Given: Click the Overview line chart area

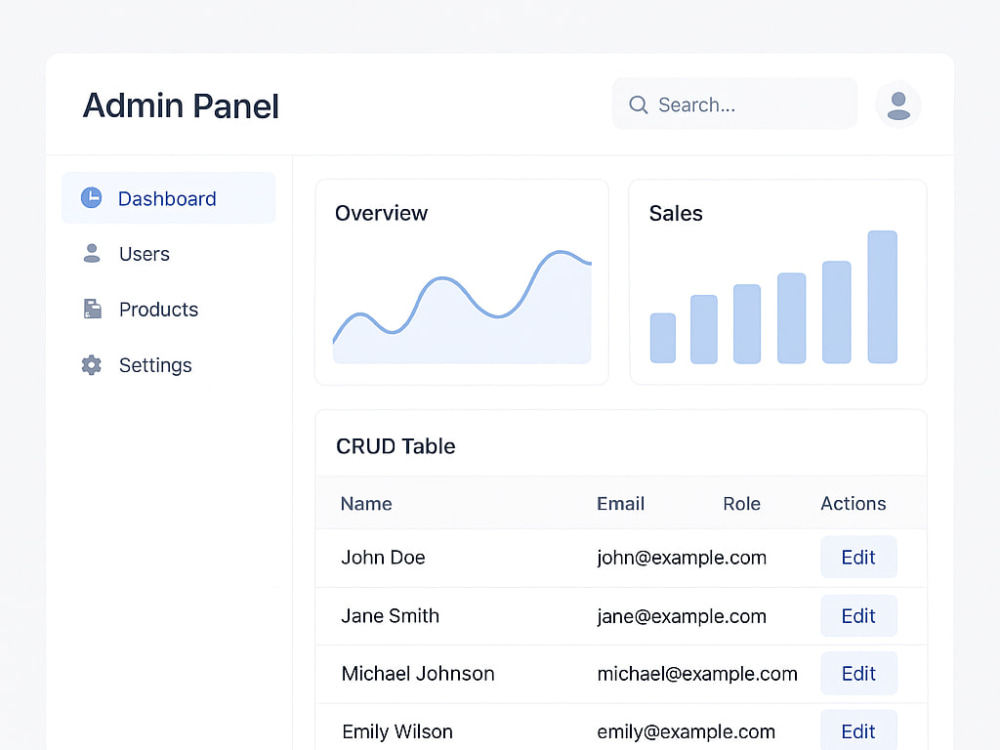Looking at the screenshot, I should point(462,307).
